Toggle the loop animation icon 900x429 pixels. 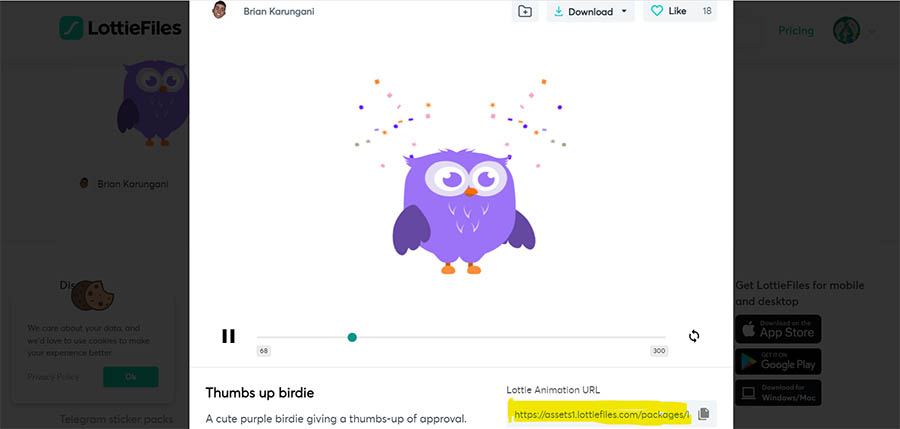point(694,336)
